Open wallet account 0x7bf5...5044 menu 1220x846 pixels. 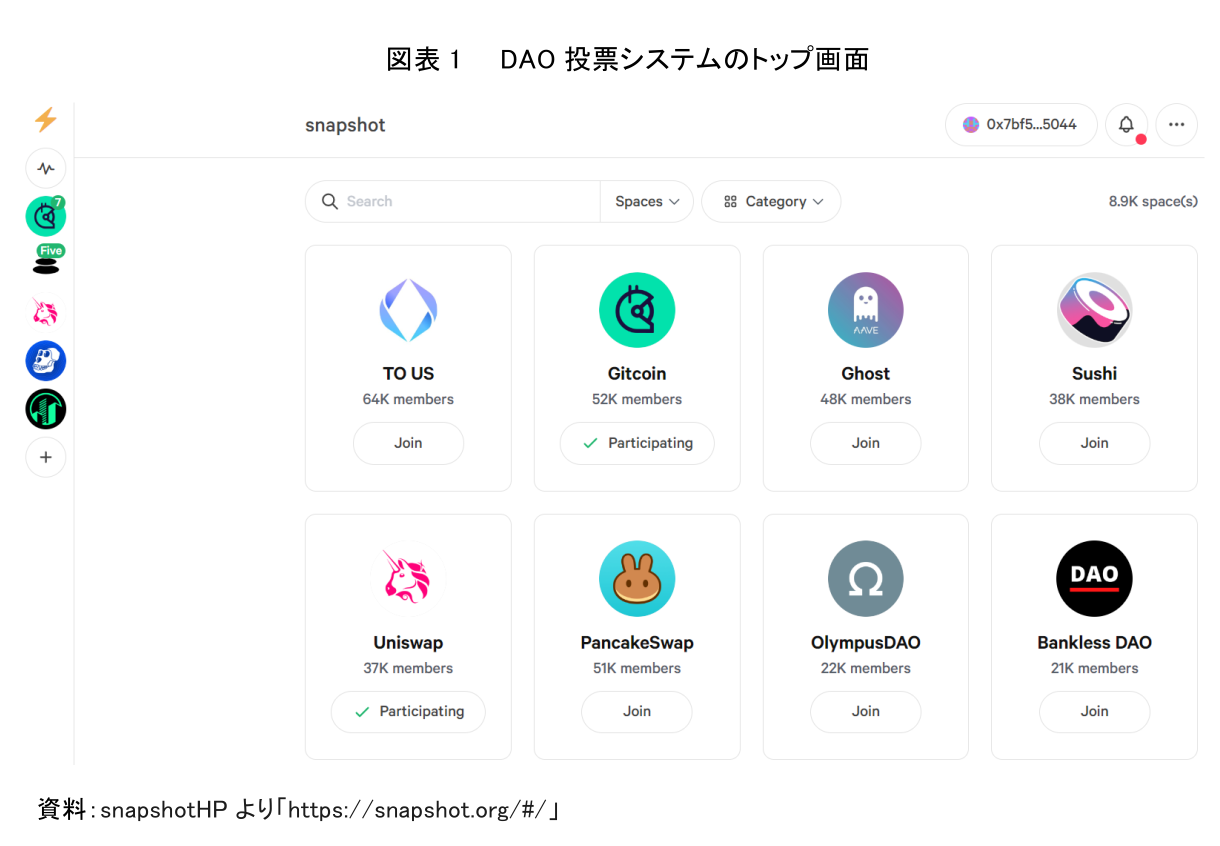(1020, 125)
